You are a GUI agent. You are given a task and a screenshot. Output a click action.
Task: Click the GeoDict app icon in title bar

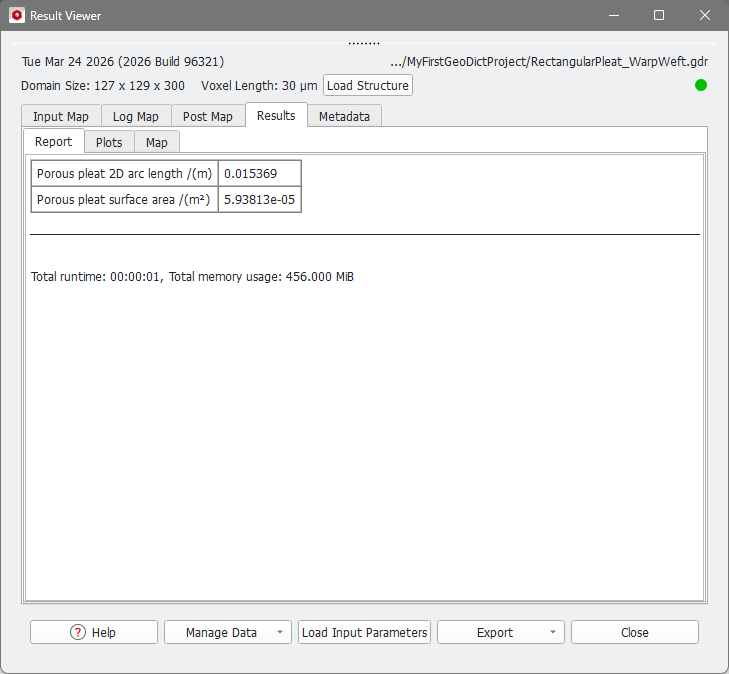pos(16,16)
